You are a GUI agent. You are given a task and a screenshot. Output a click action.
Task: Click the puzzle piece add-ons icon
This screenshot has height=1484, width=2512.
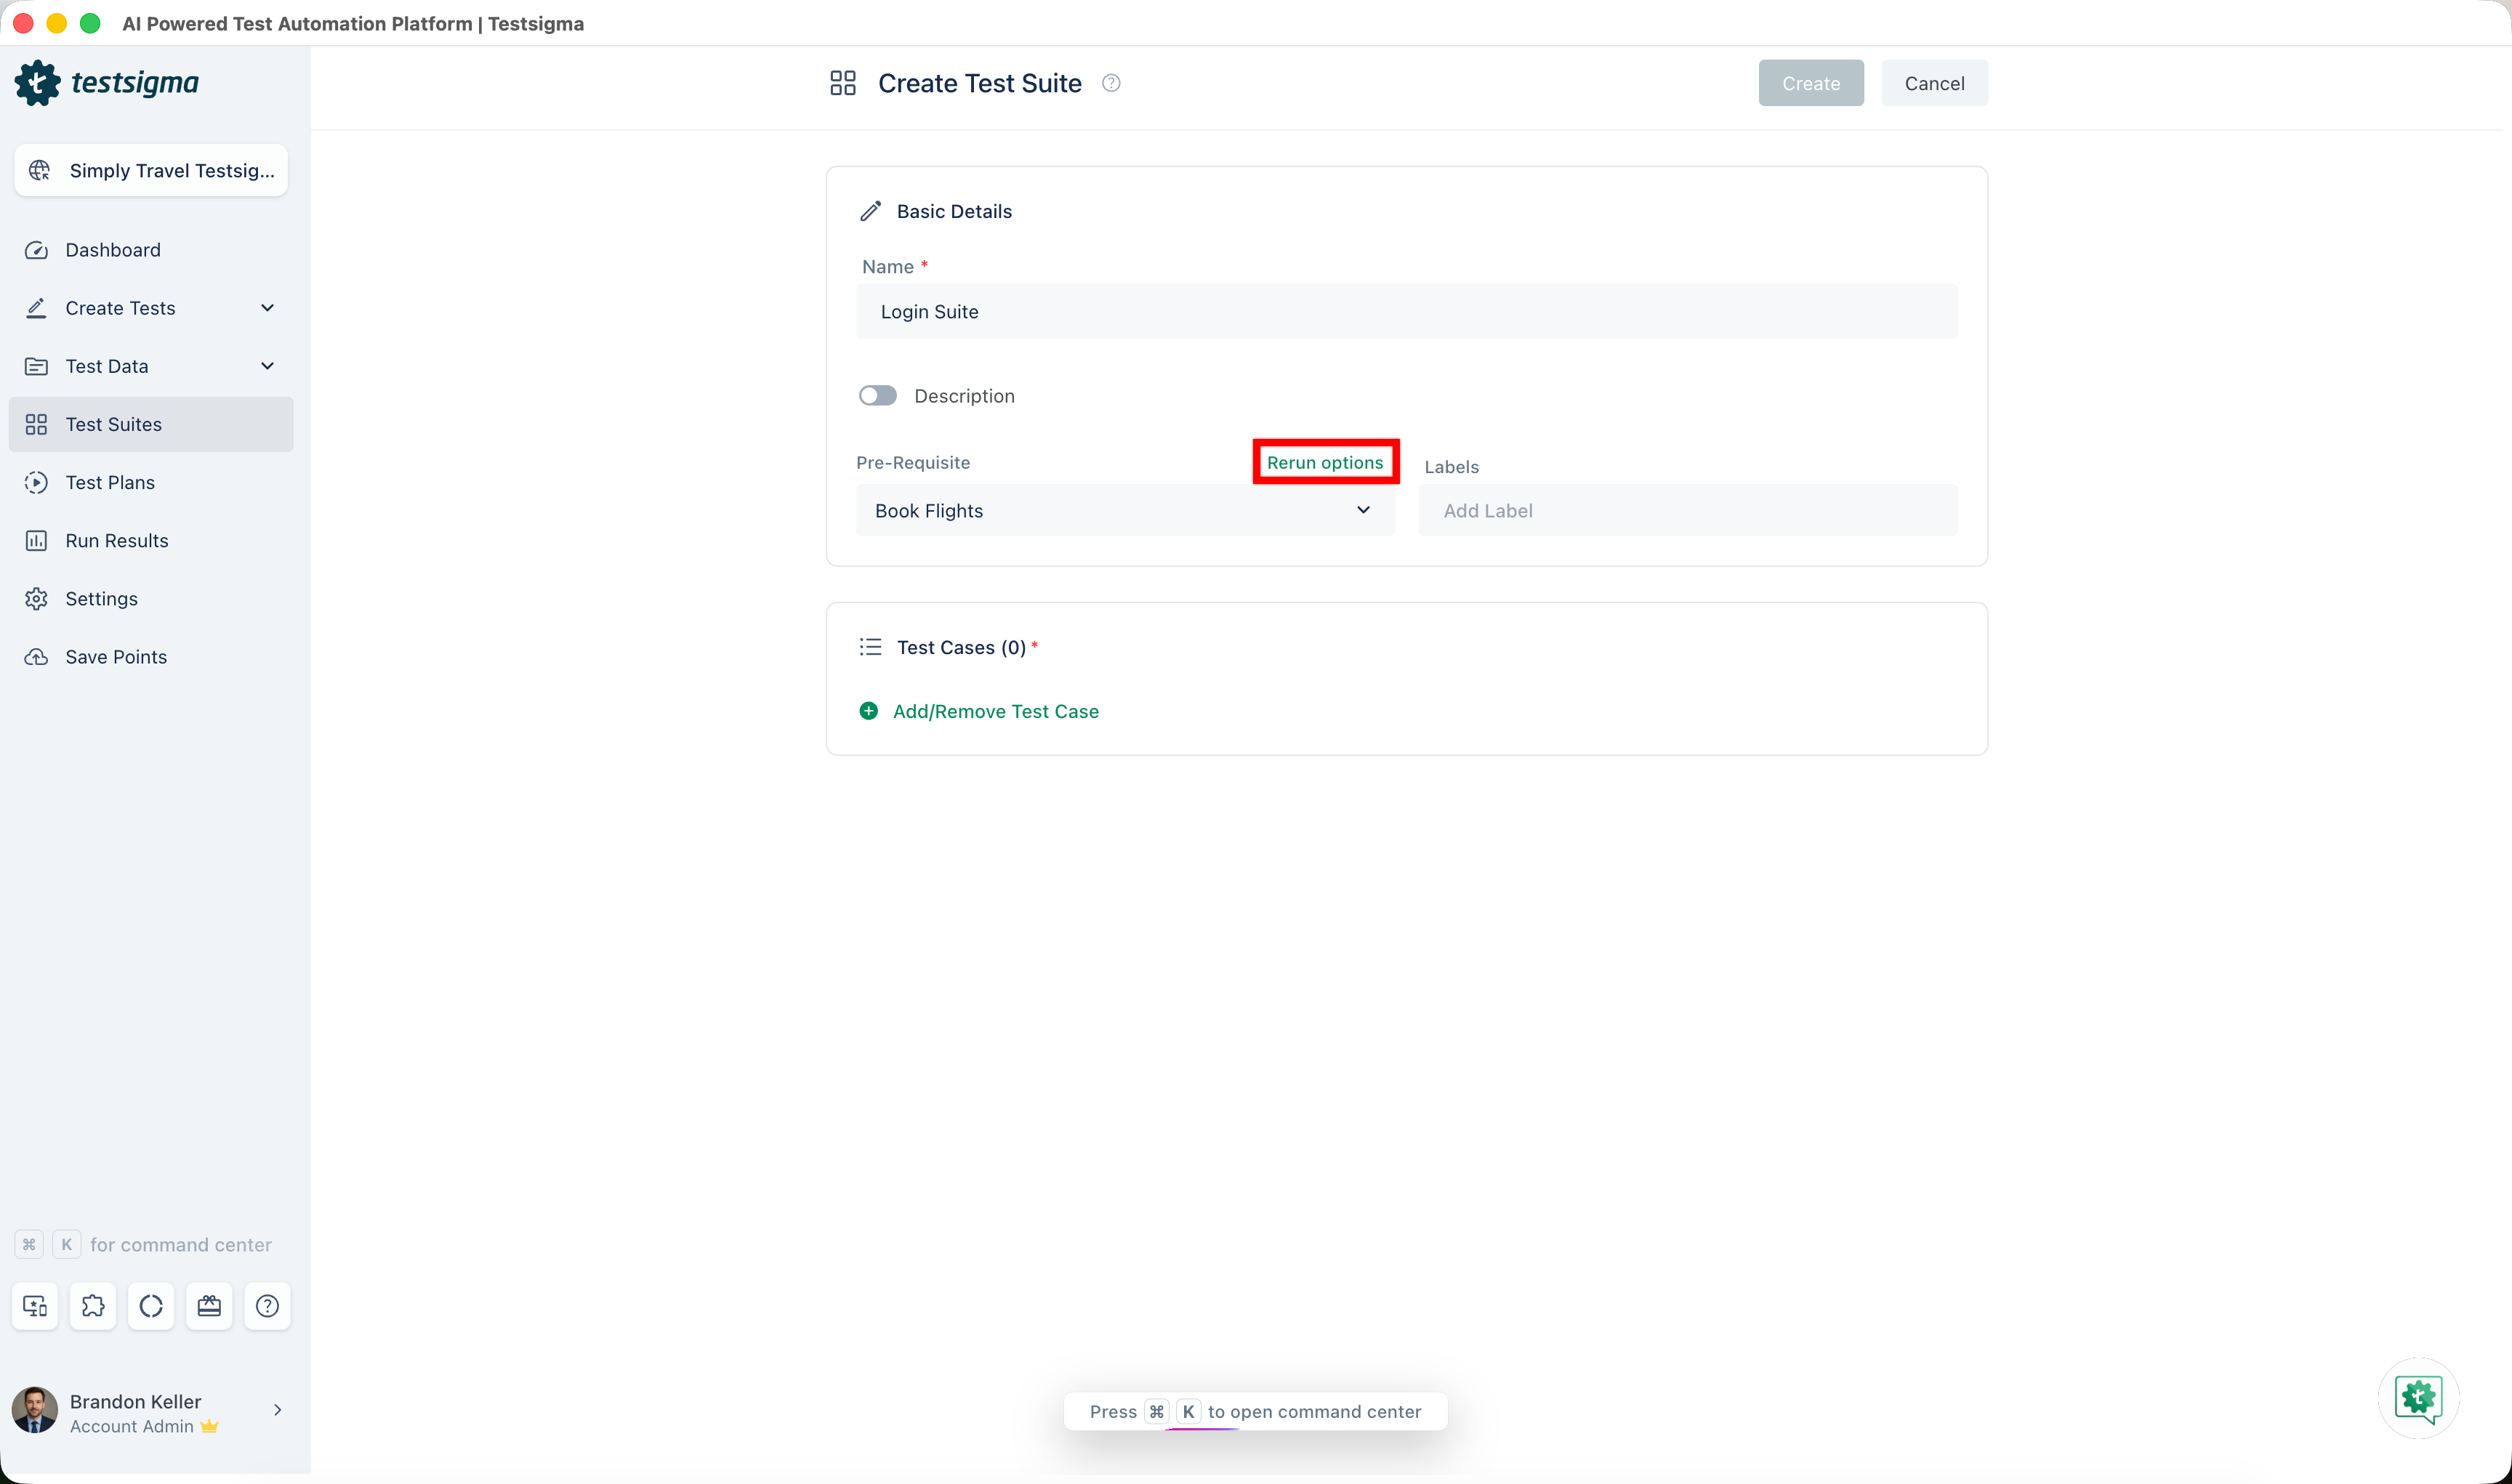(93, 1306)
